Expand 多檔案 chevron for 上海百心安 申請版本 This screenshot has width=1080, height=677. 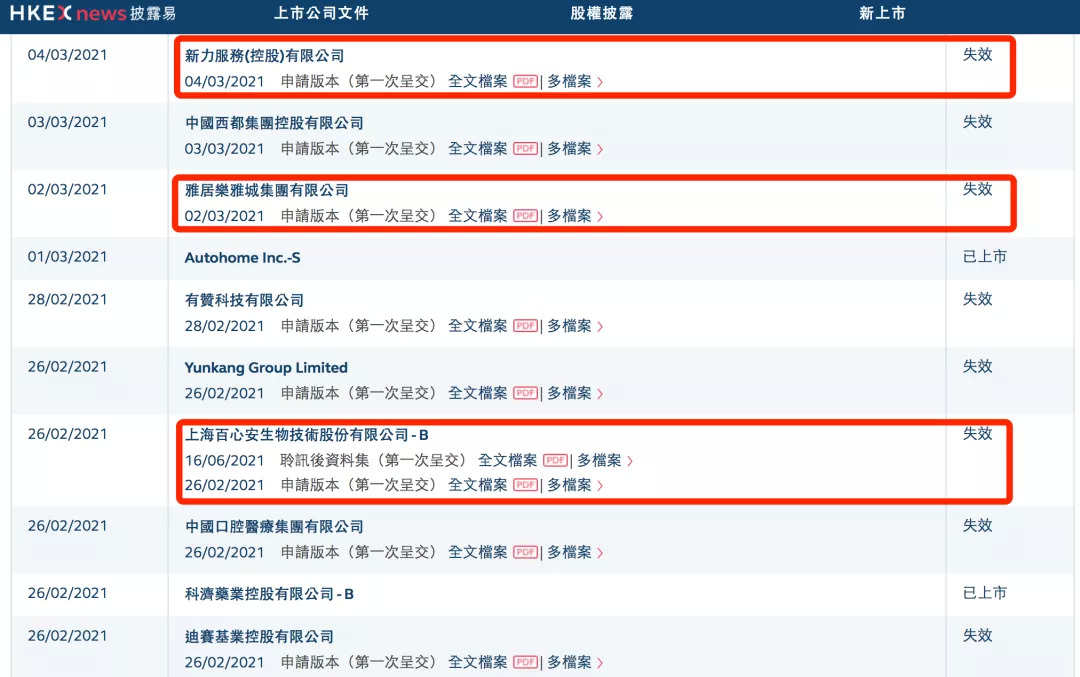pyautogui.click(x=601, y=486)
